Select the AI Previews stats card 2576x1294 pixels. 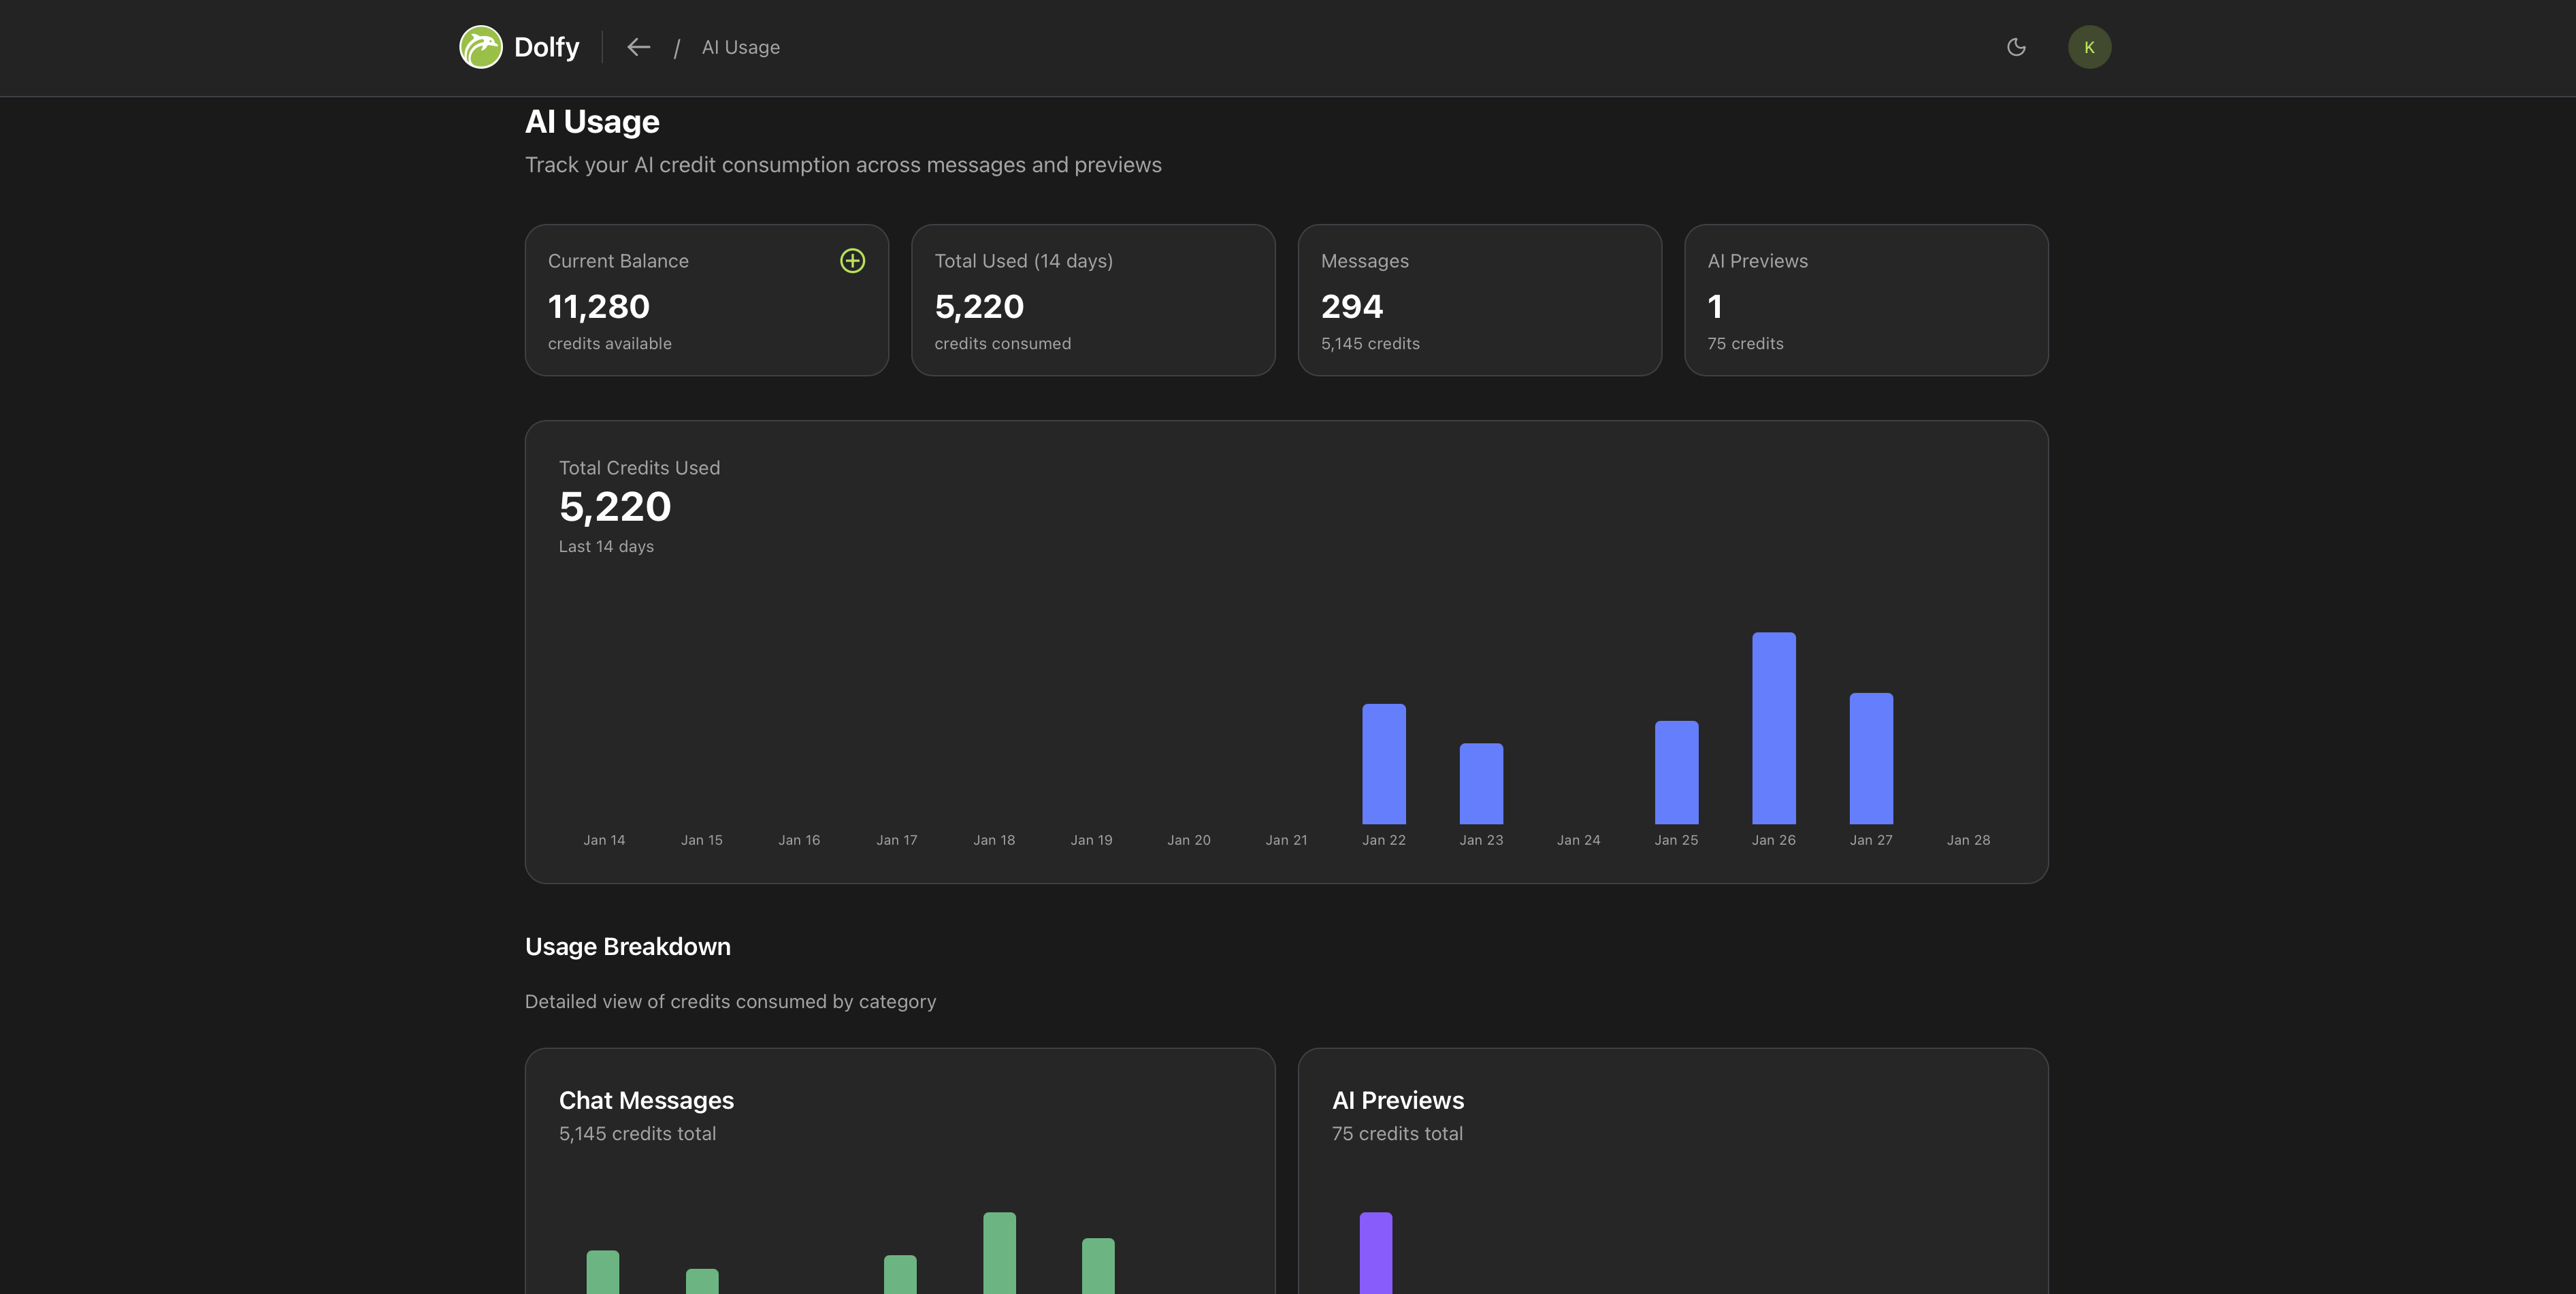[x=1865, y=300]
